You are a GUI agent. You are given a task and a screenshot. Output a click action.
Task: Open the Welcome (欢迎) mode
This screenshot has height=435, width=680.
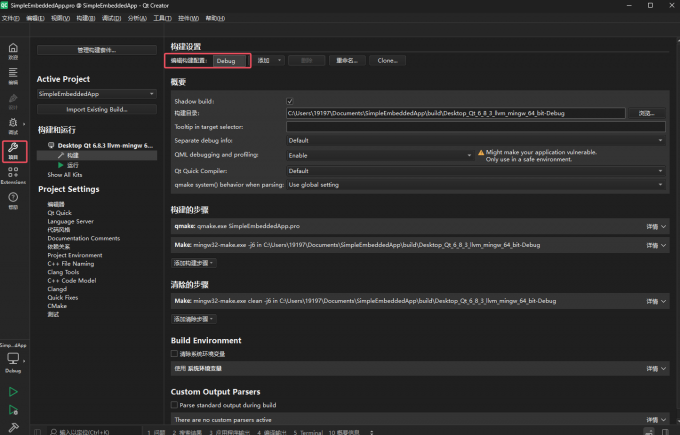(x=13, y=50)
